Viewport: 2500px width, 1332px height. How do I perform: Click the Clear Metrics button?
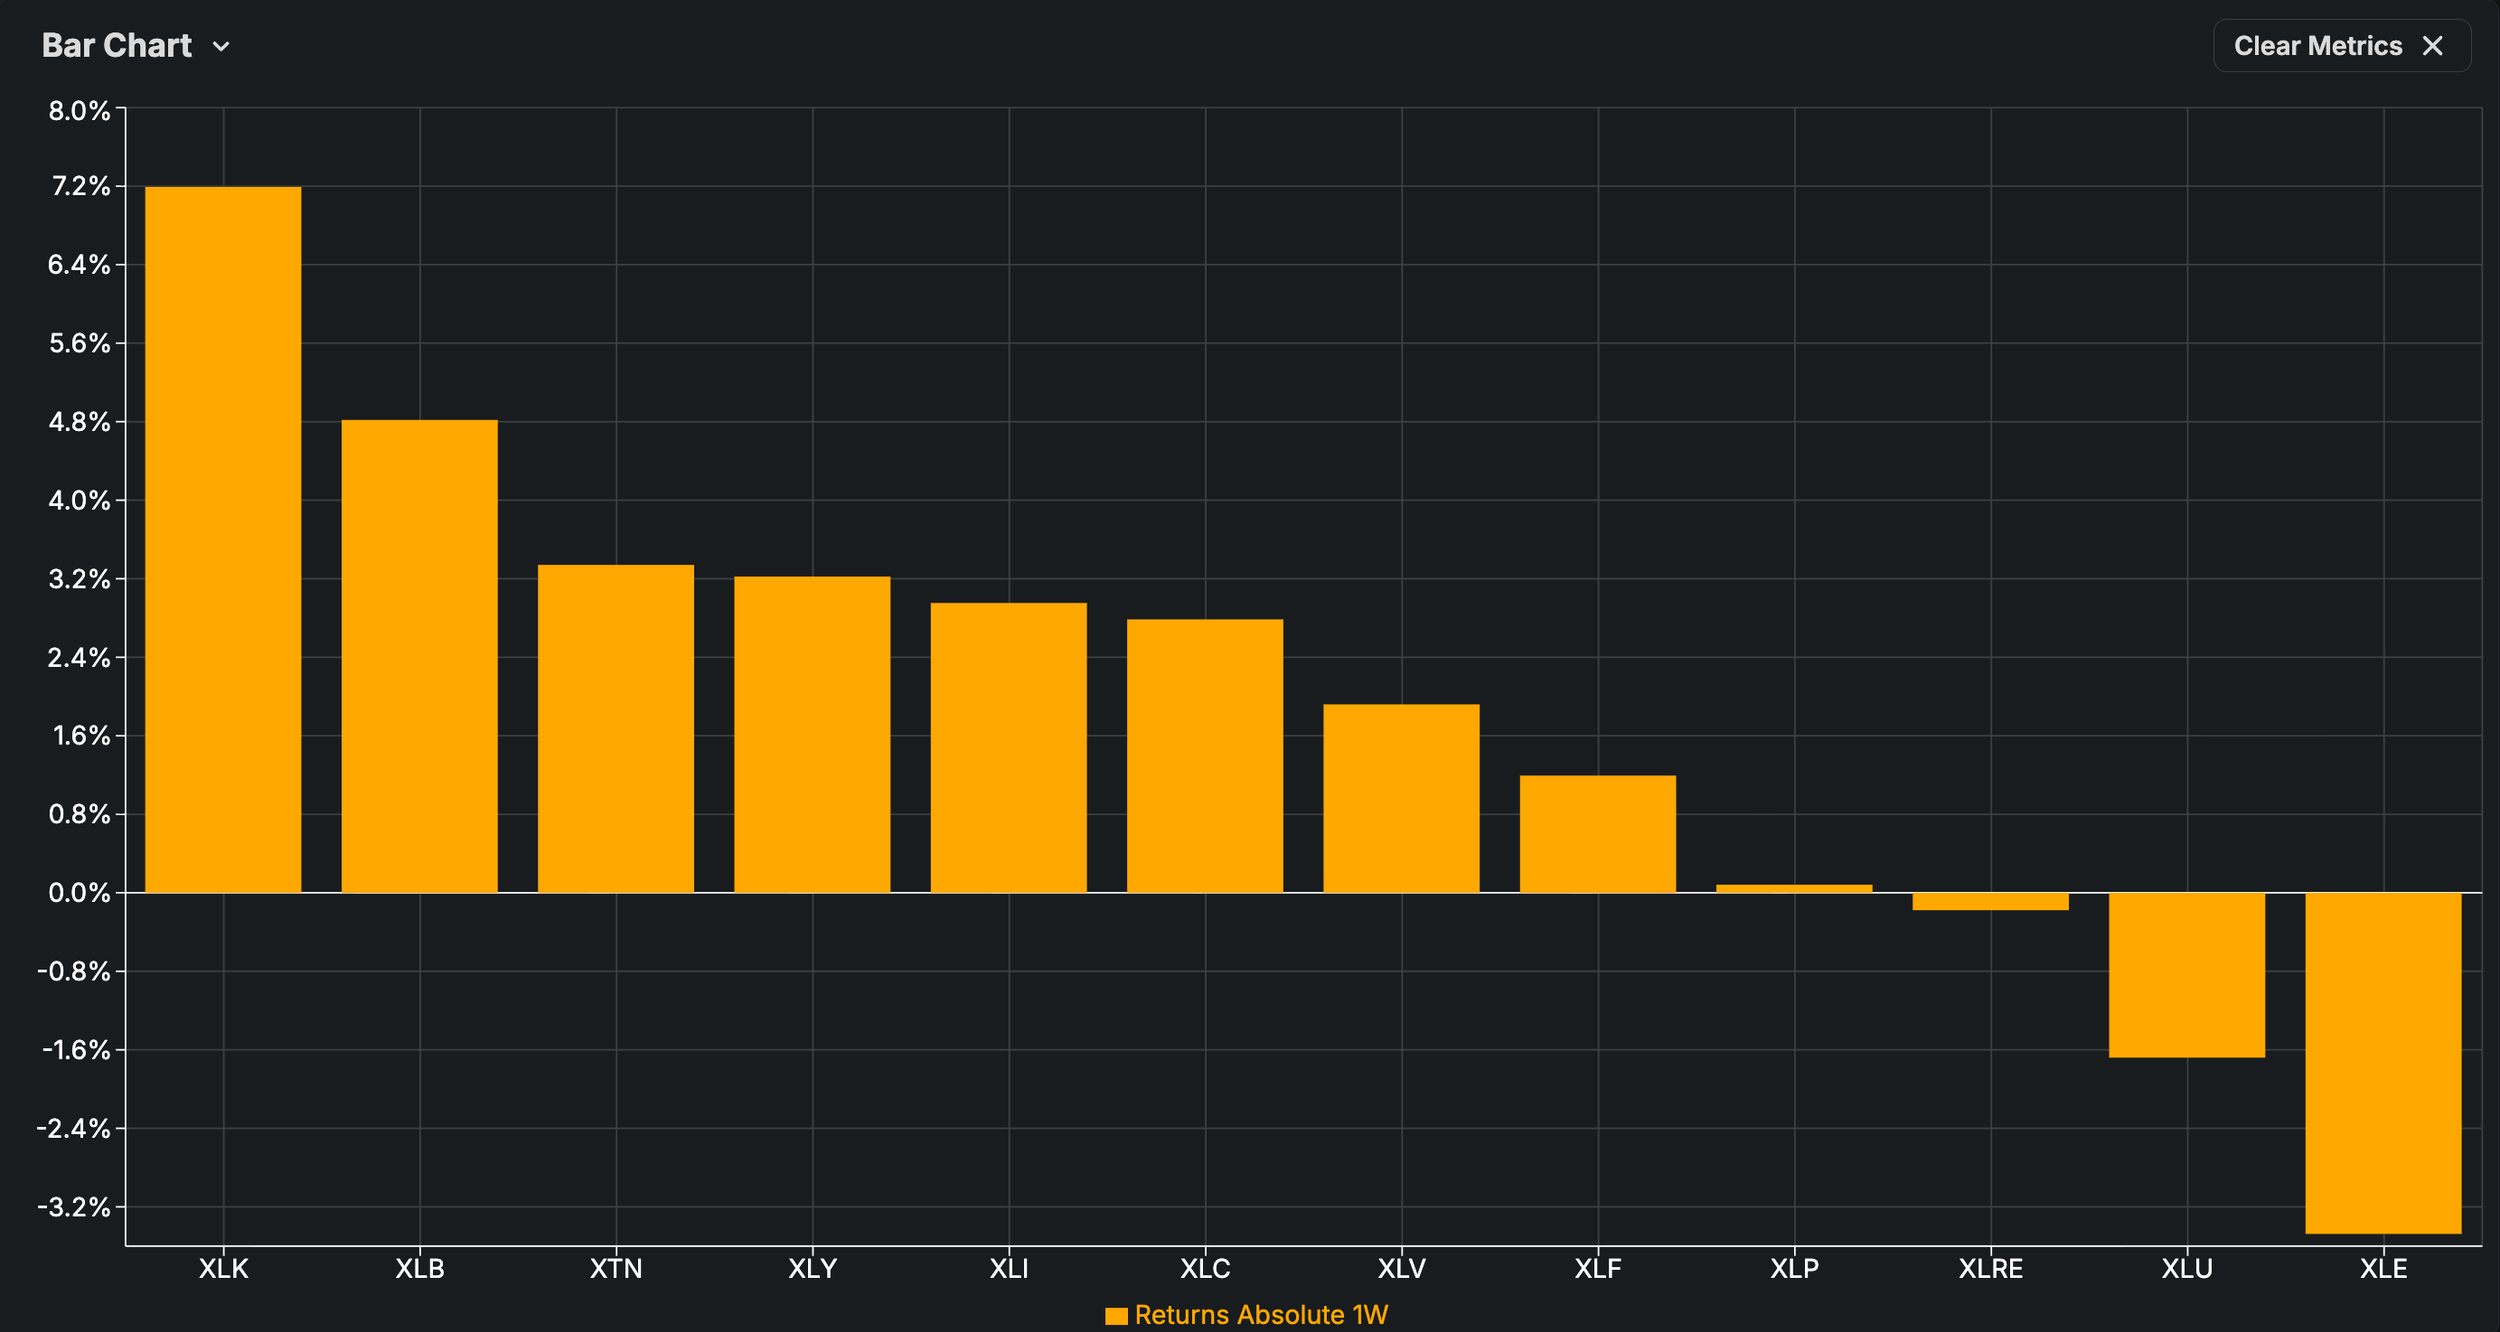pos(2342,46)
